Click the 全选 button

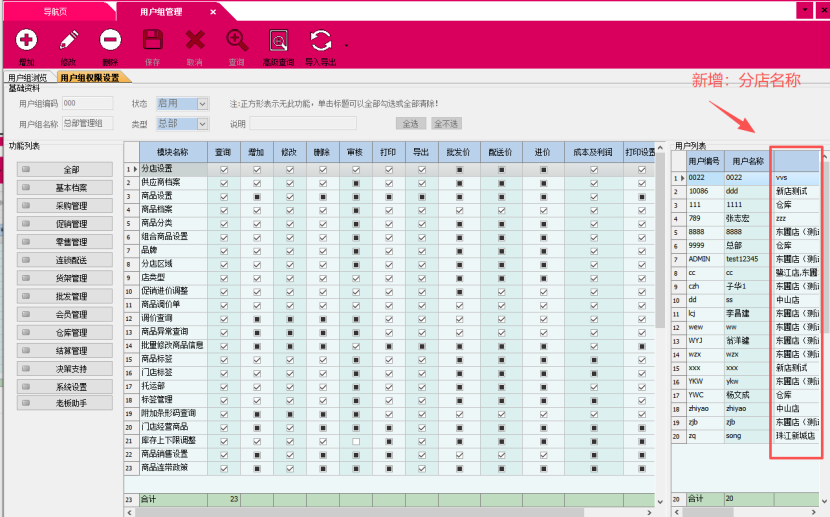pyautogui.click(x=411, y=123)
